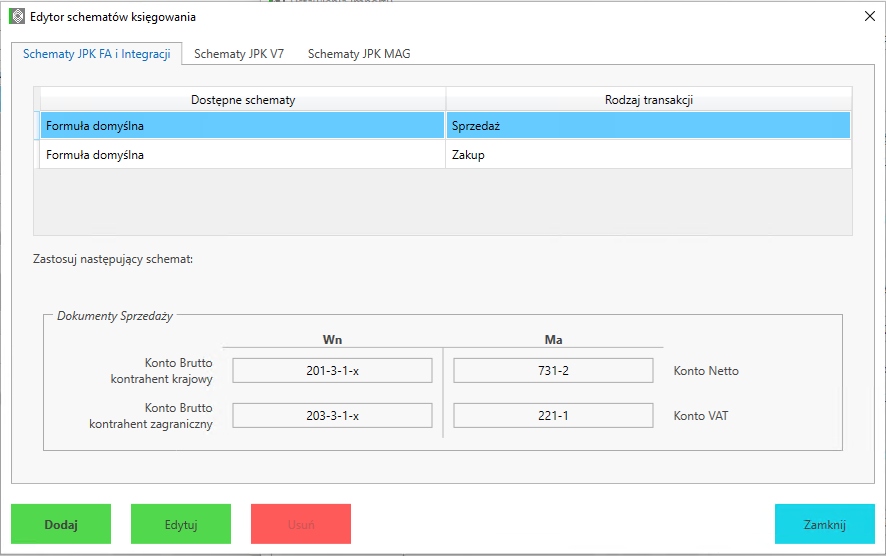Click the red Usuń button
Image resolution: width=886 pixels, height=556 pixels.
pos(301,524)
